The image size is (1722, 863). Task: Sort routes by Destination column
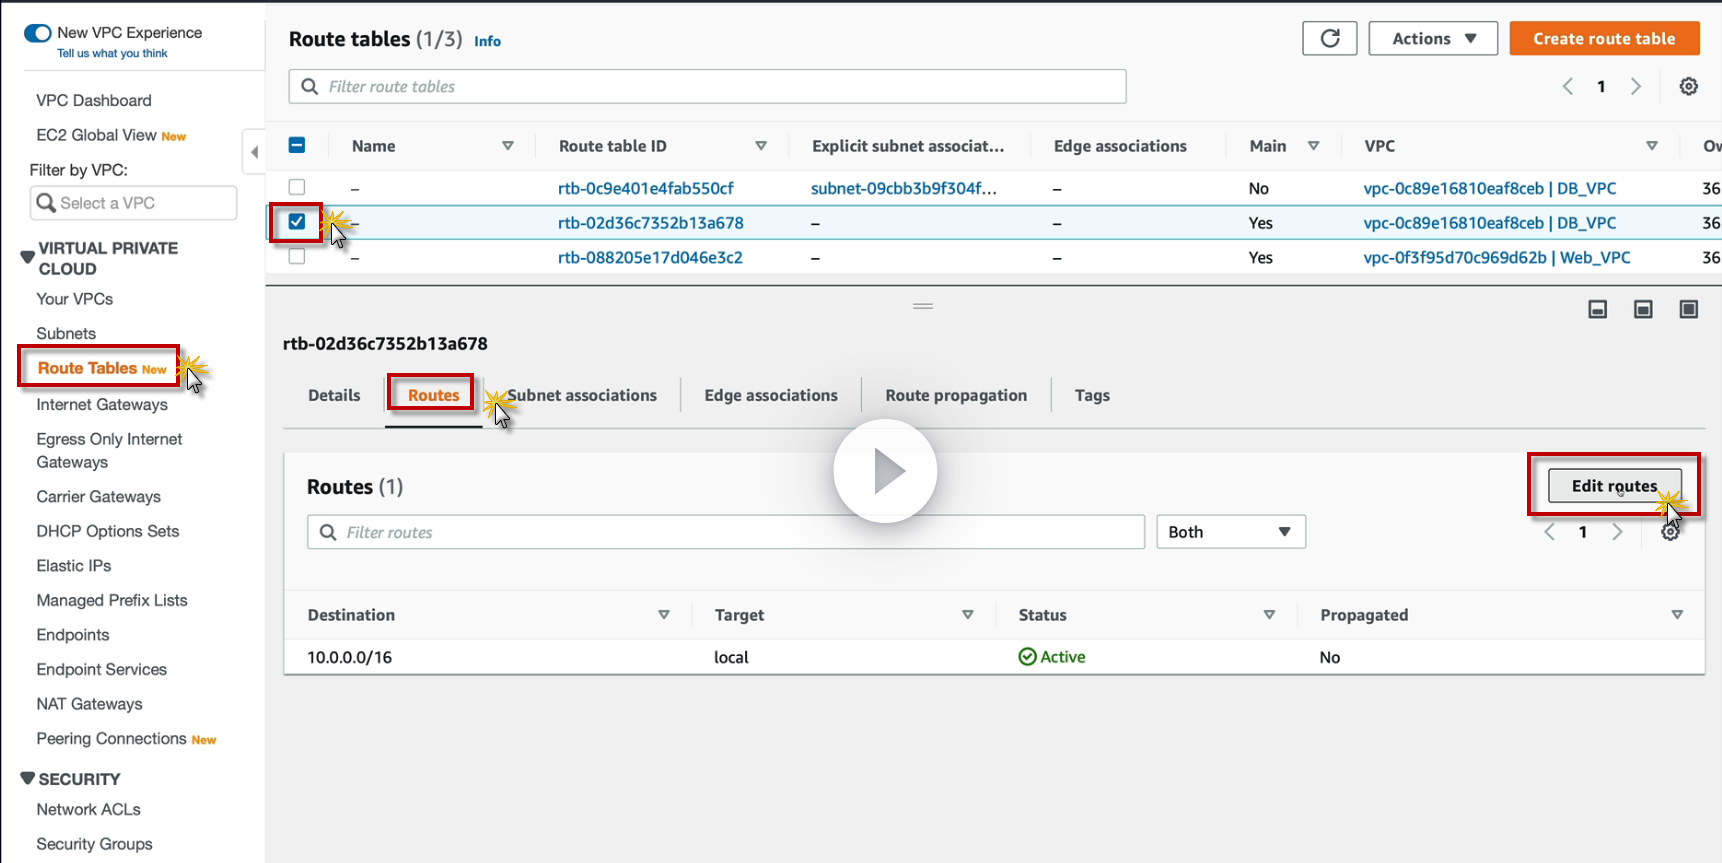(664, 615)
